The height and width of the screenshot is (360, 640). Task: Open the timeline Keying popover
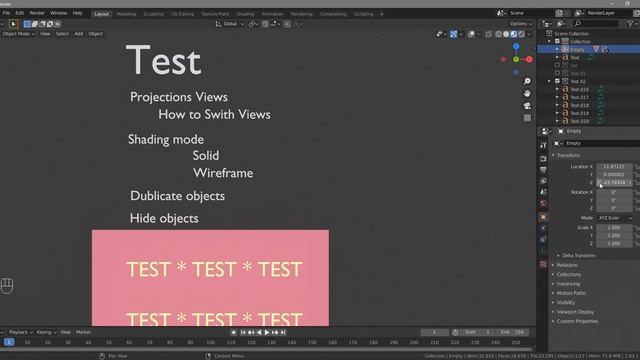click(x=46, y=332)
